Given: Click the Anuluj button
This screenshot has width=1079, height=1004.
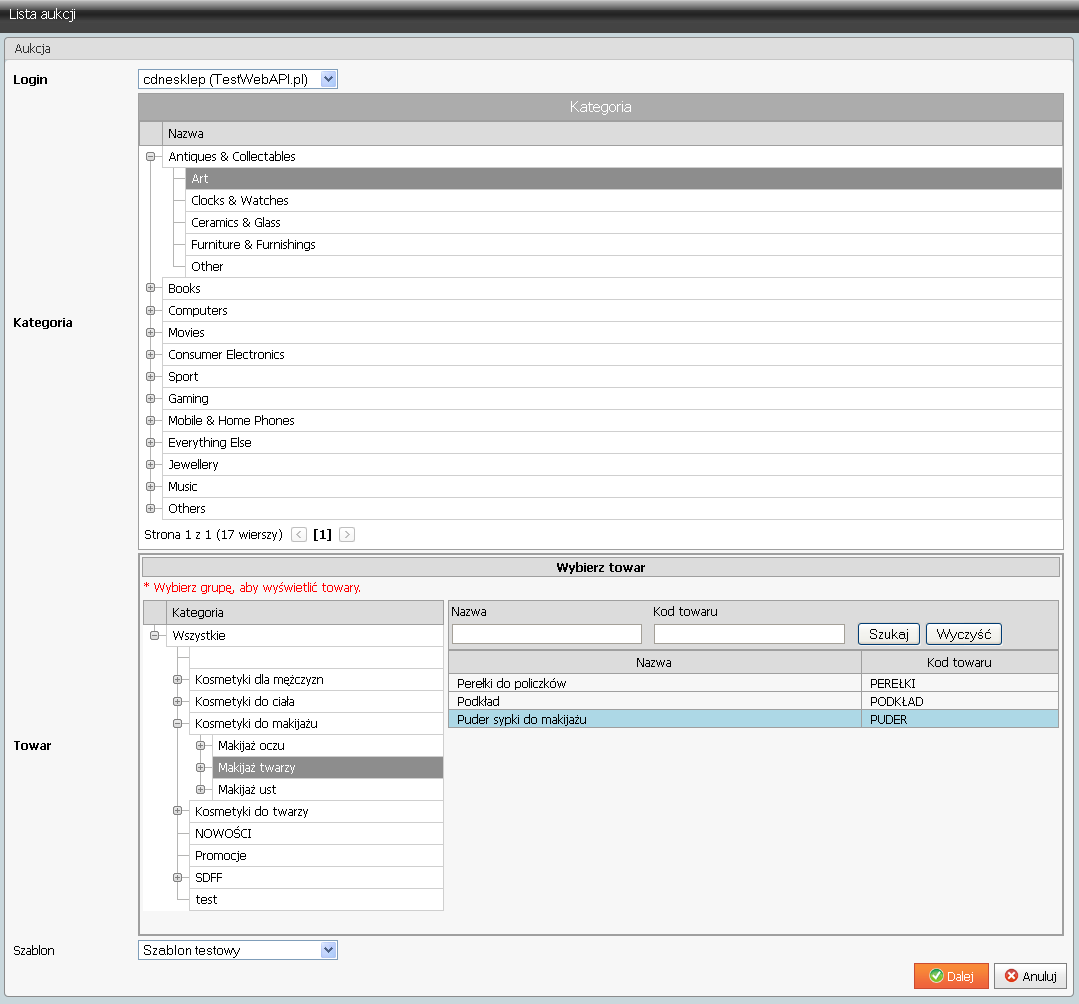Looking at the screenshot, I should pos(1030,976).
